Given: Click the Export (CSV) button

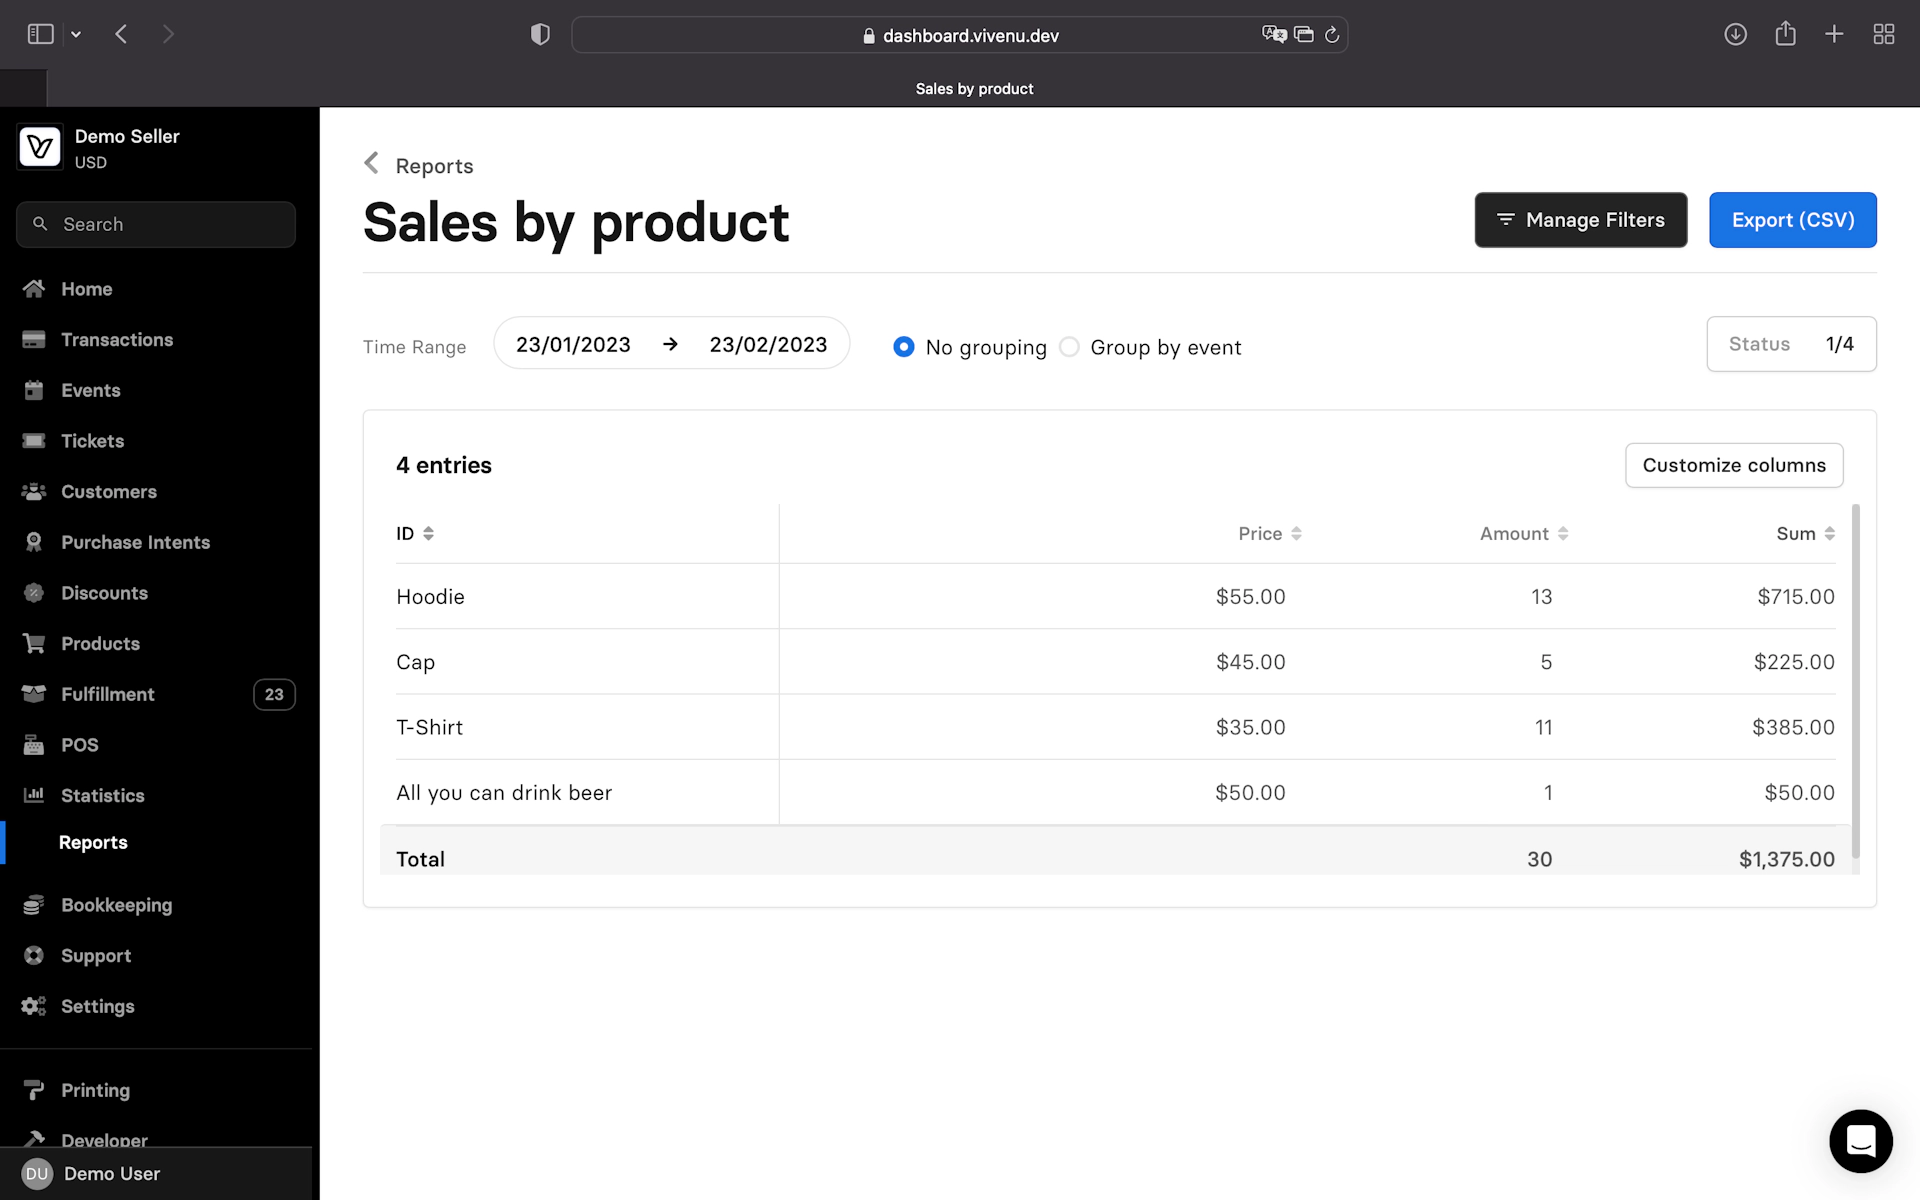Looking at the screenshot, I should 1792,220.
